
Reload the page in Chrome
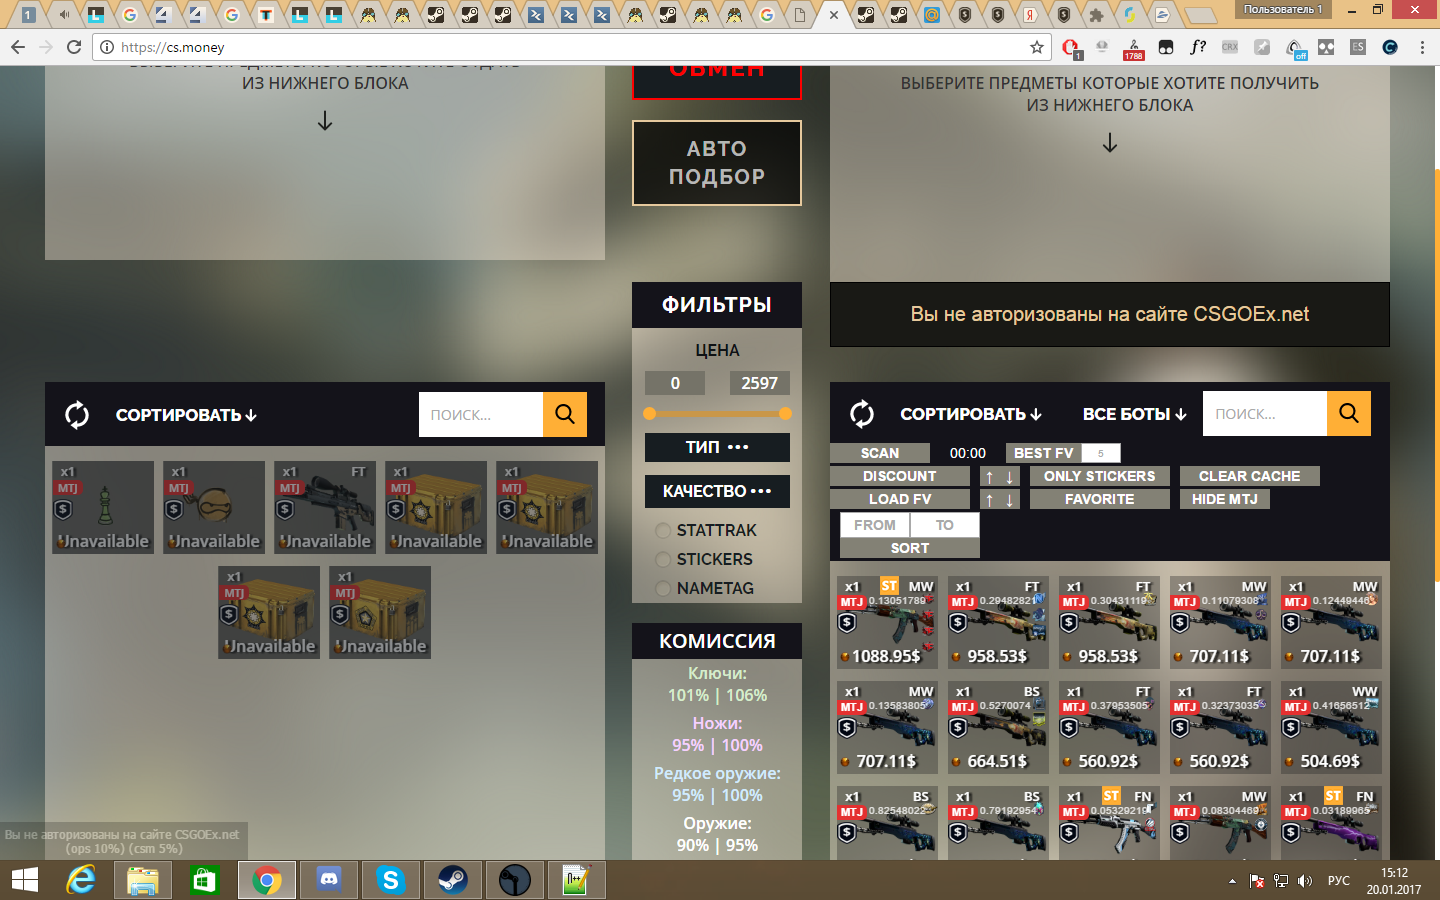pyautogui.click(x=74, y=47)
